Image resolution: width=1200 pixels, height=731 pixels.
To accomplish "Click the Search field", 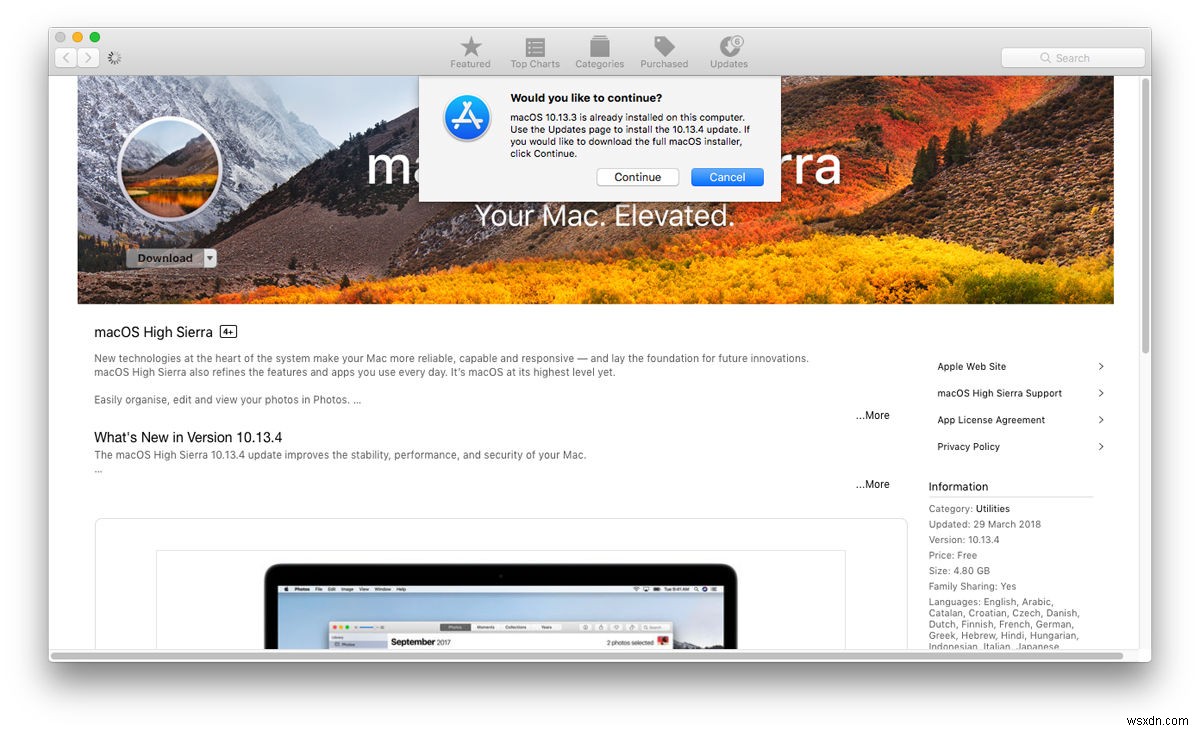I will coord(1073,58).
